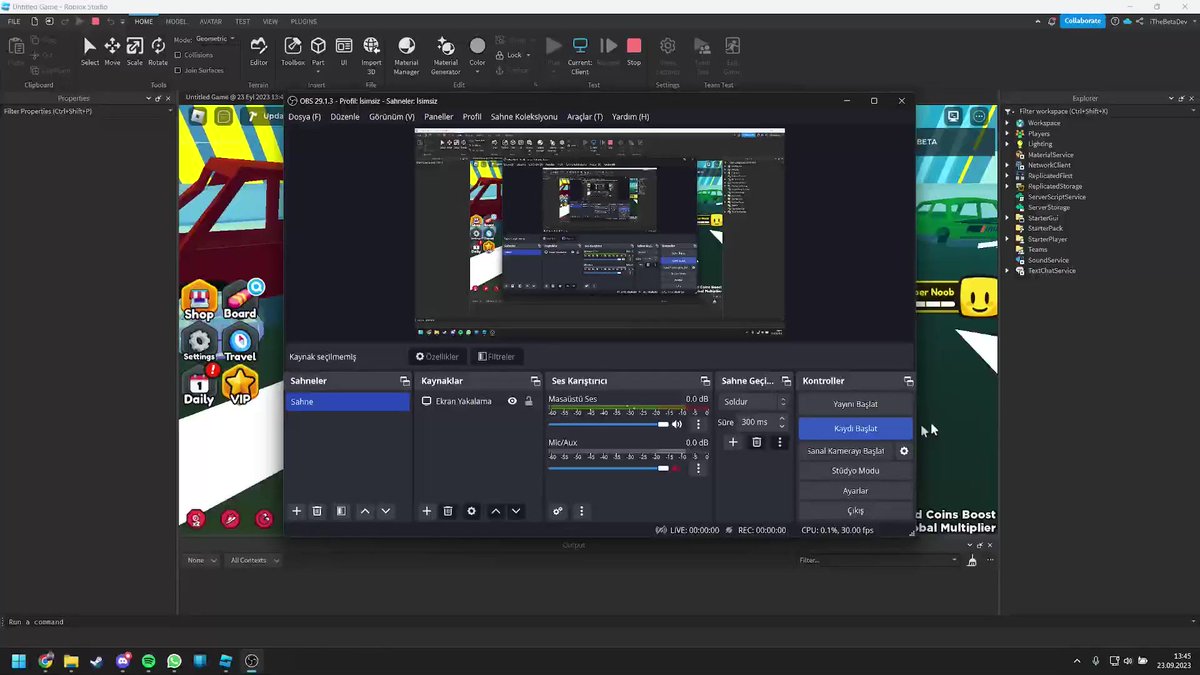Click the Ayarlar button in Kontroller
The image size is (1200, 675).
855,491
